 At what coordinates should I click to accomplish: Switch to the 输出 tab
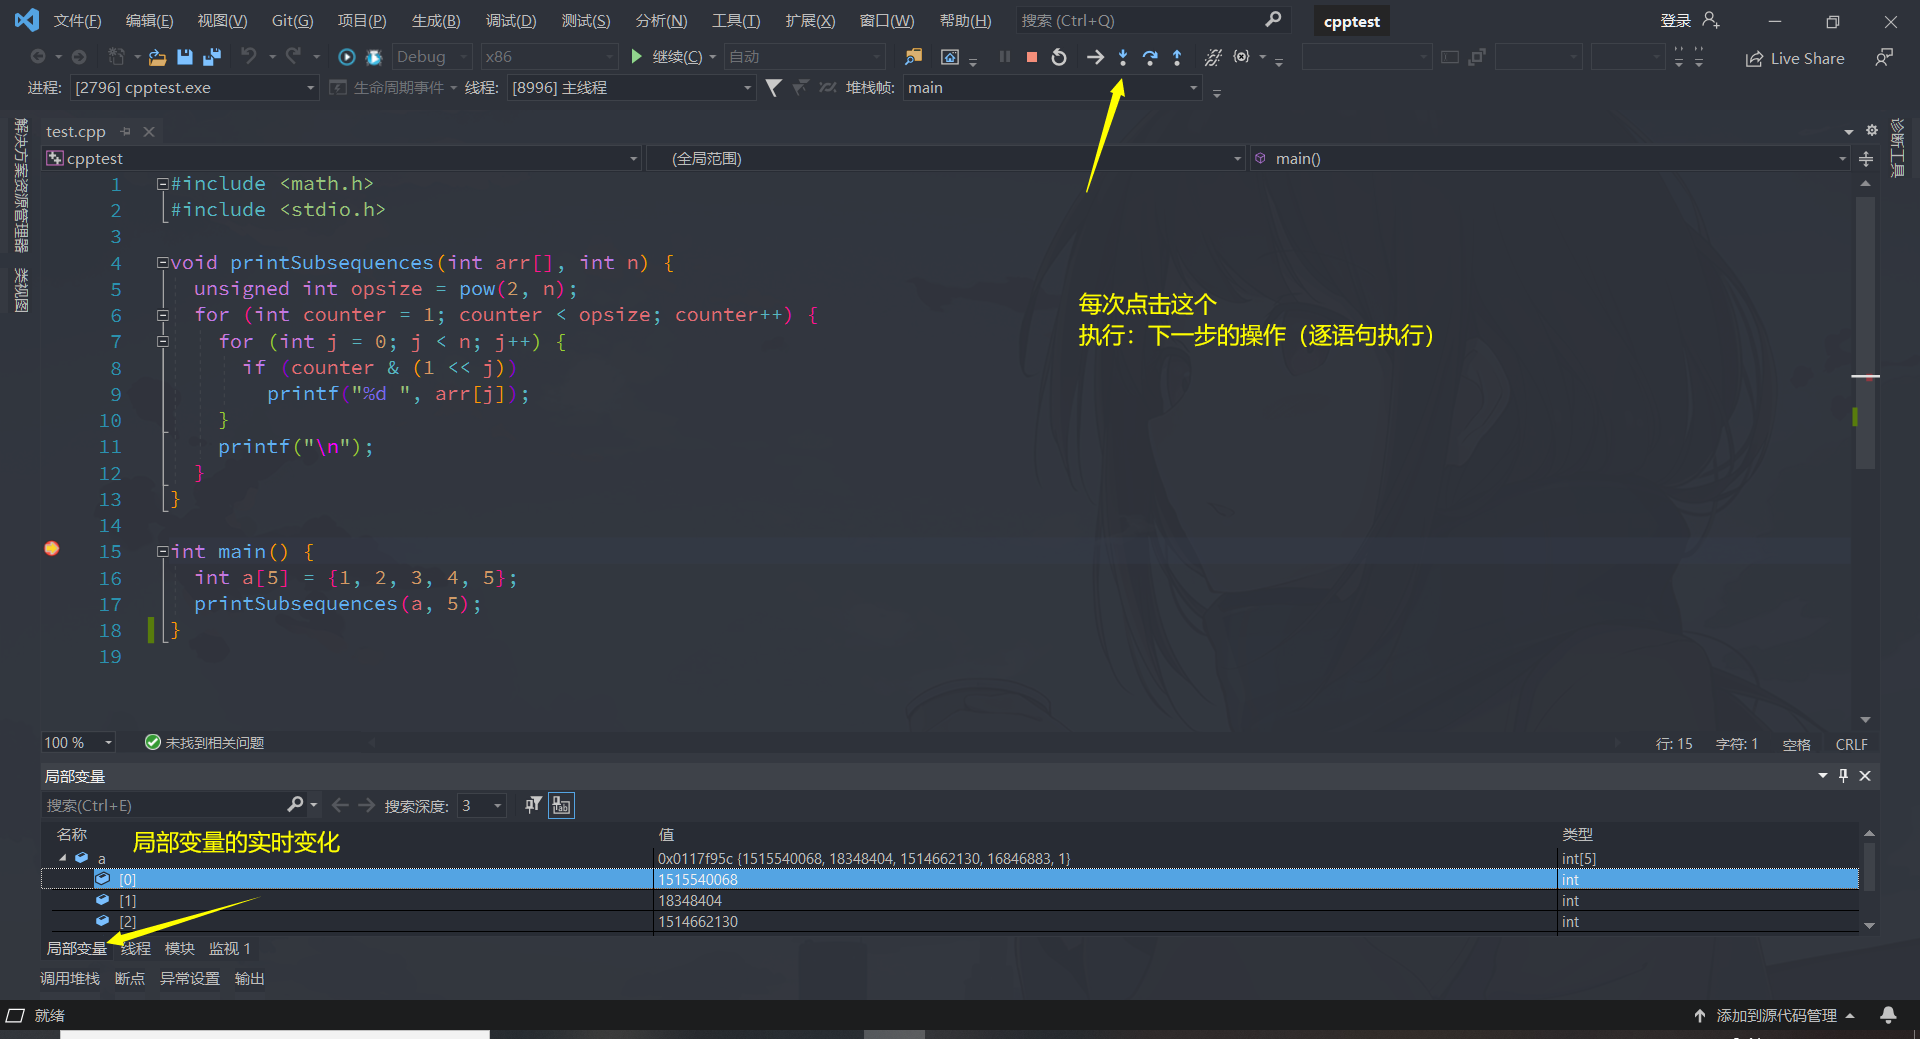coord(250,979)
